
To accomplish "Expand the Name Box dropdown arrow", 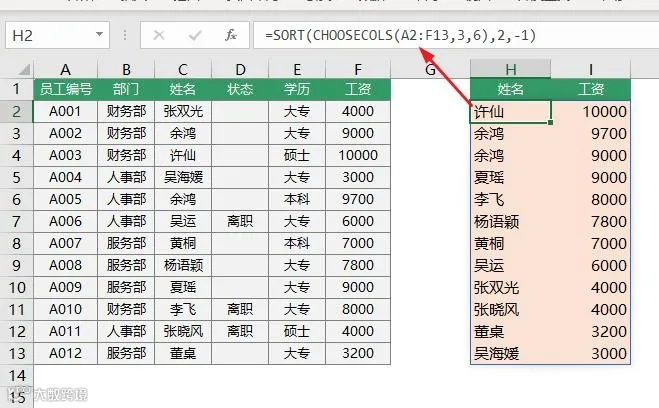I will (100, 34).
